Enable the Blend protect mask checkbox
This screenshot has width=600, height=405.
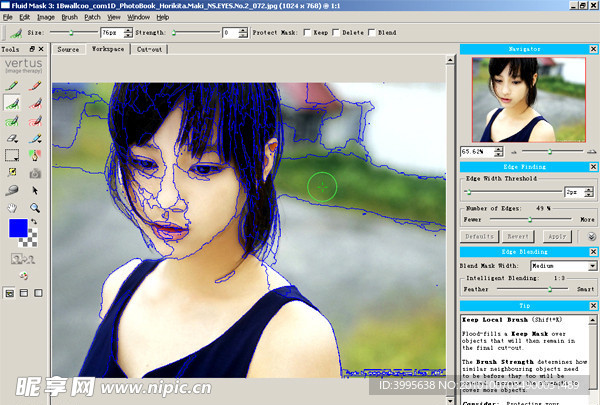pos(372,33)
